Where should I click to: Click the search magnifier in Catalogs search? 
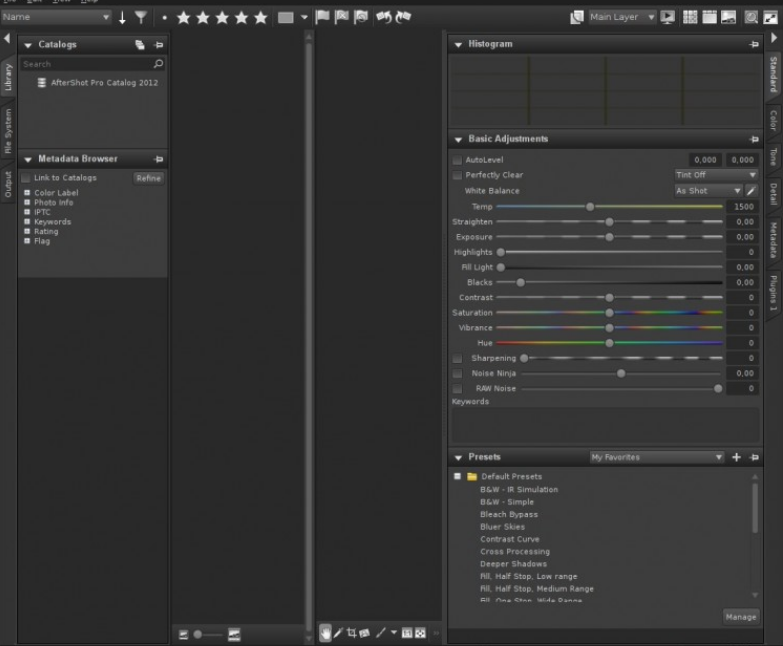click(x=158, y=64)
